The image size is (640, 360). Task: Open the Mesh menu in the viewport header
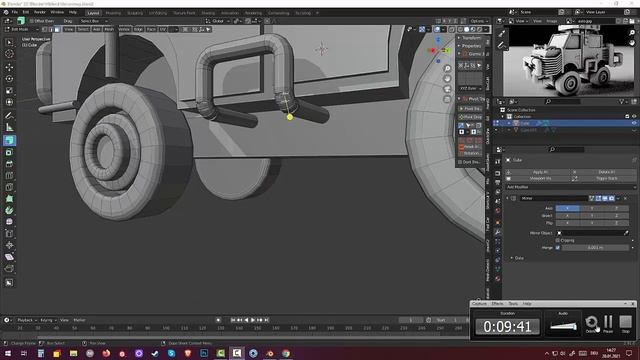coord(109,29)
